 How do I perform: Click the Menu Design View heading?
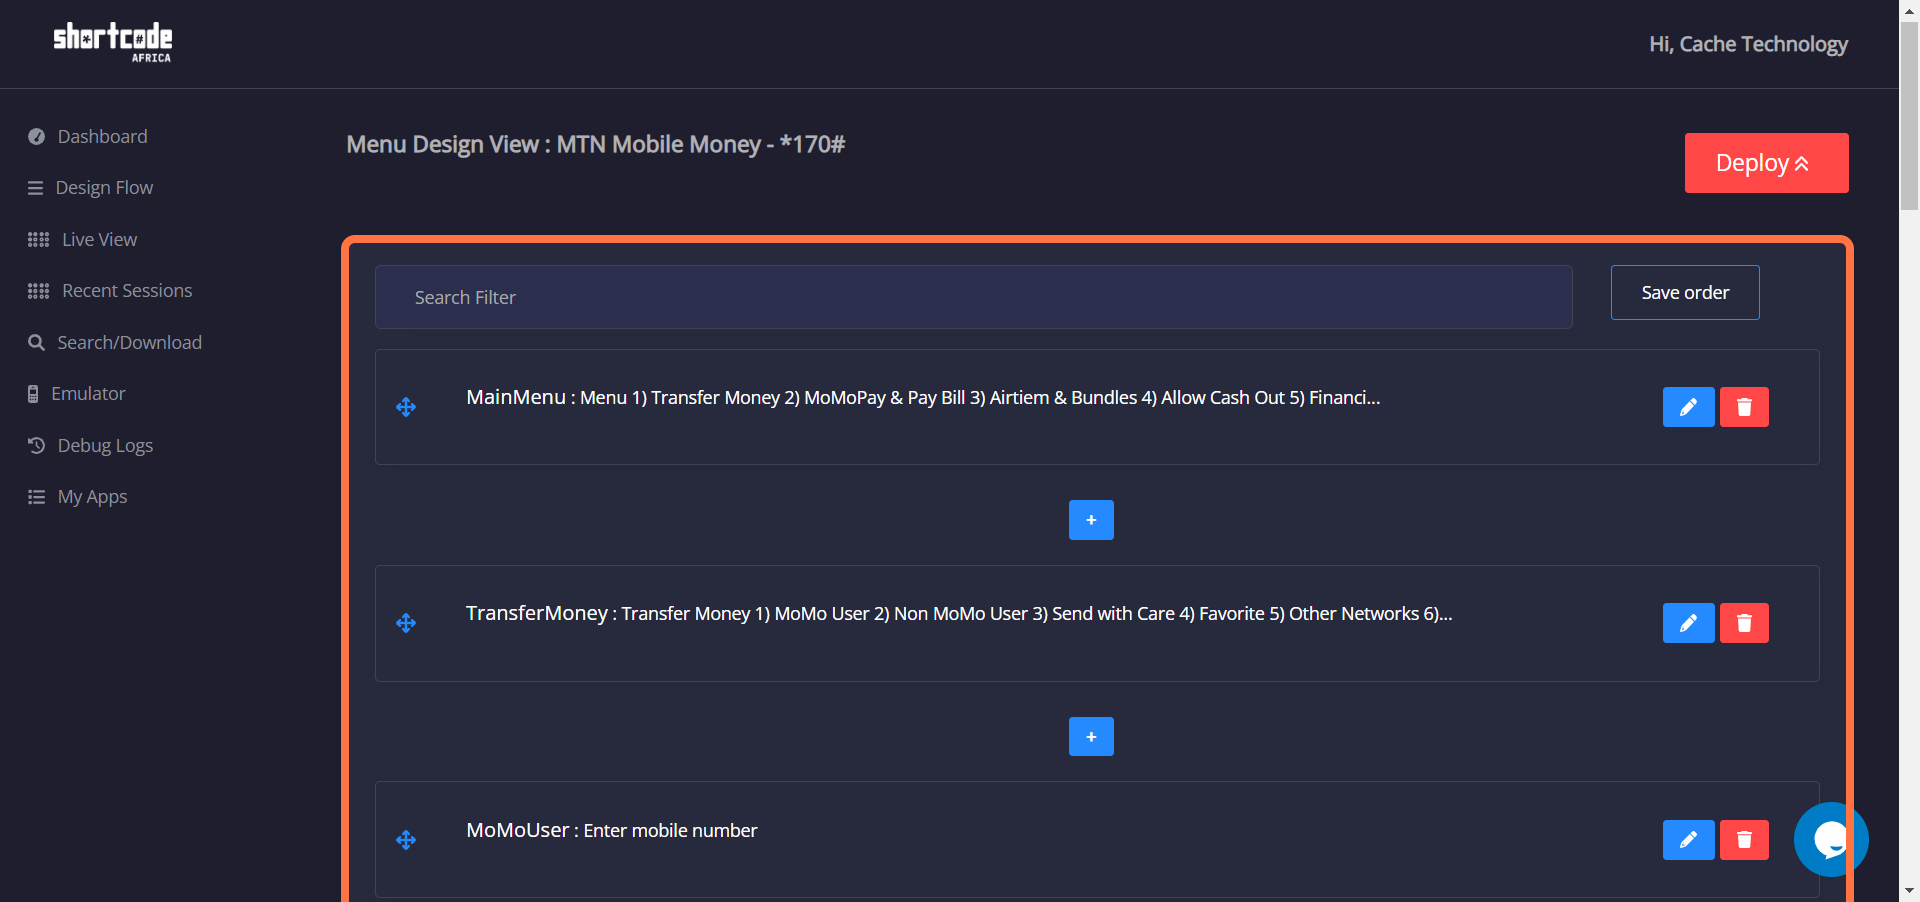click(x=595, y=145)
